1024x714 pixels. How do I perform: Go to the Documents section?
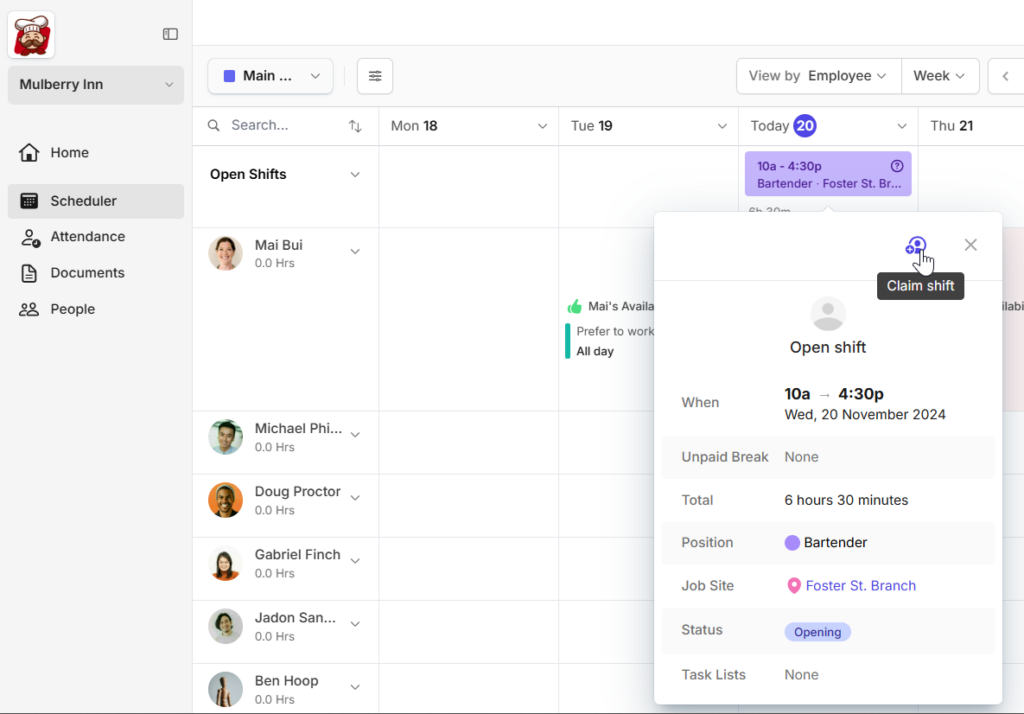(87, 273)
